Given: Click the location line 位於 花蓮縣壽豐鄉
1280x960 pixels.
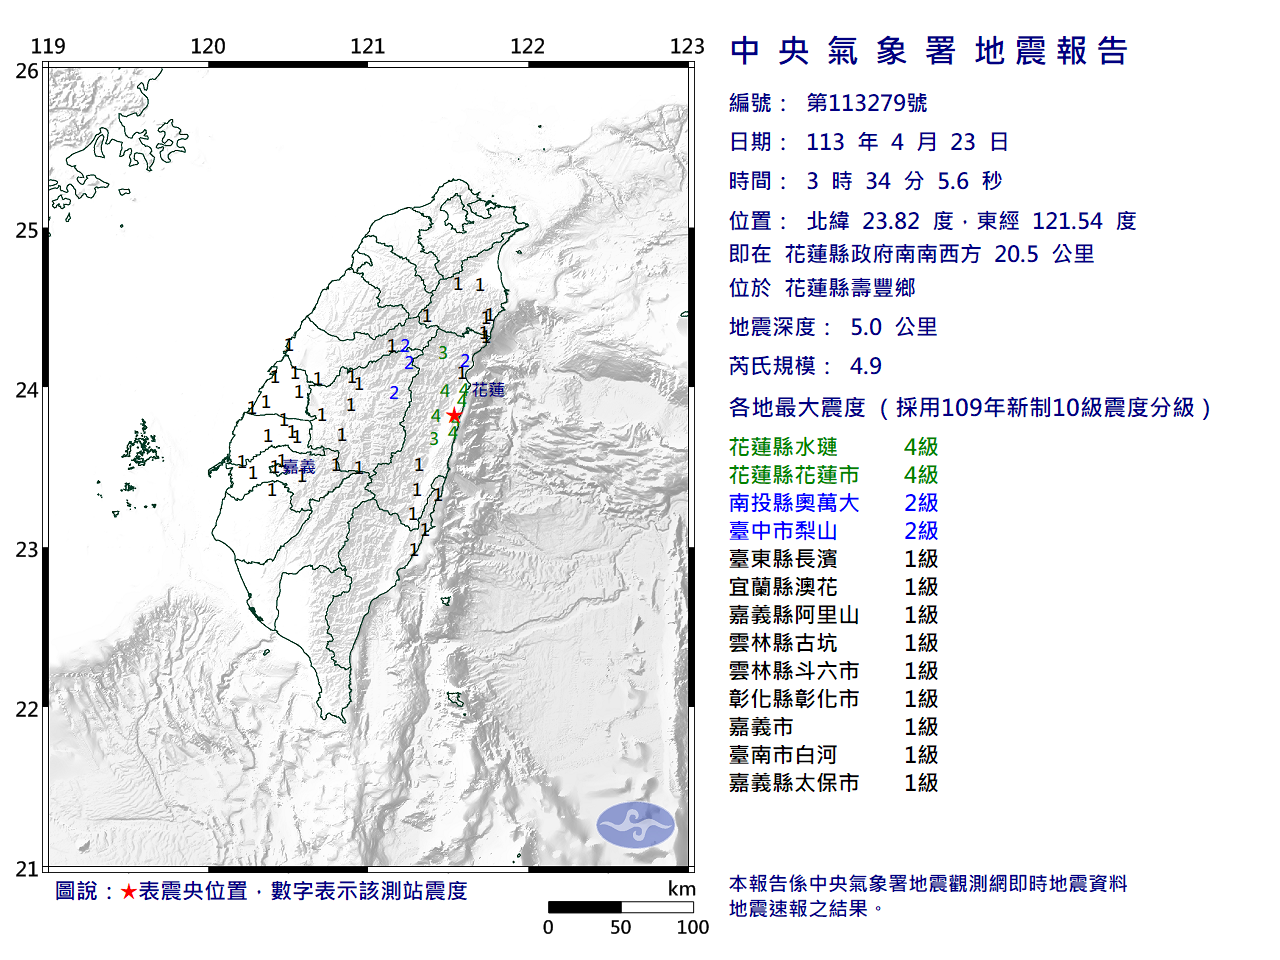Looking at the screenshot, I should [822, 288].
